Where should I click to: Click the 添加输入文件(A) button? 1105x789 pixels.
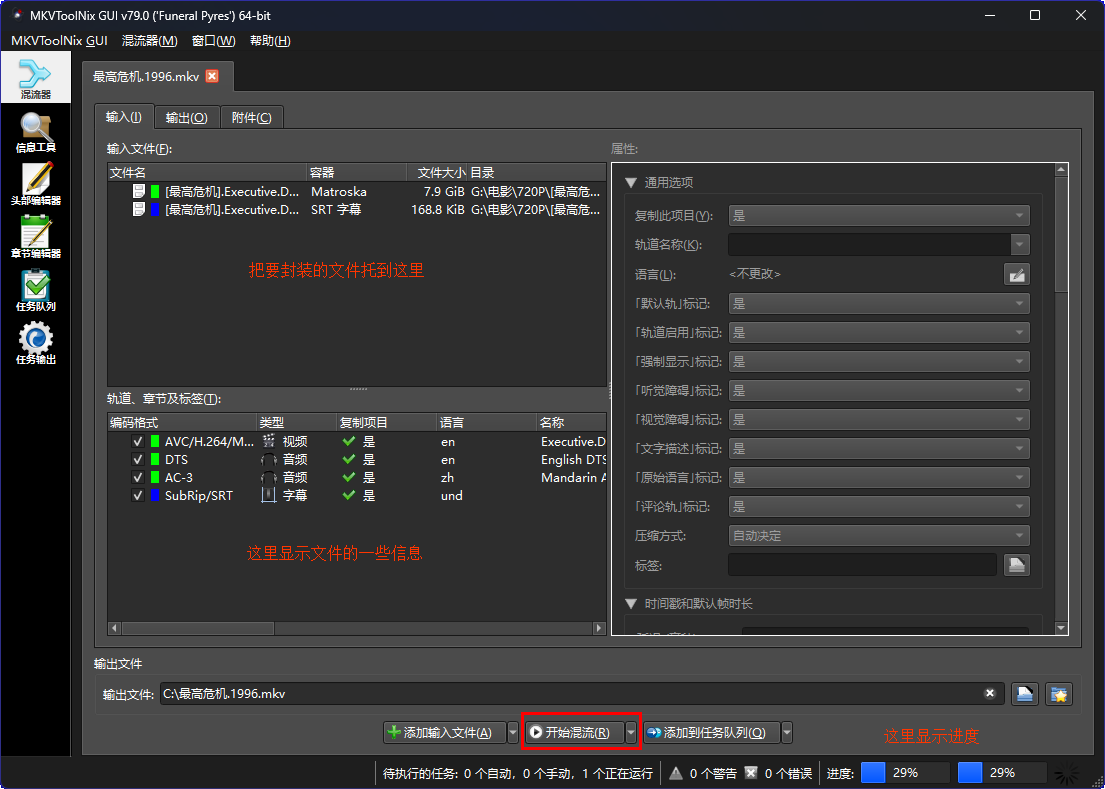445,733
